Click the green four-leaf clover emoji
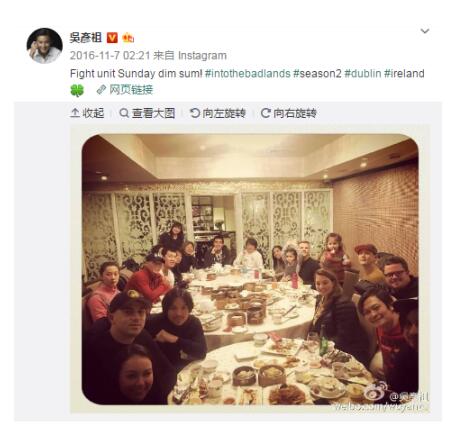 (77, 90)
